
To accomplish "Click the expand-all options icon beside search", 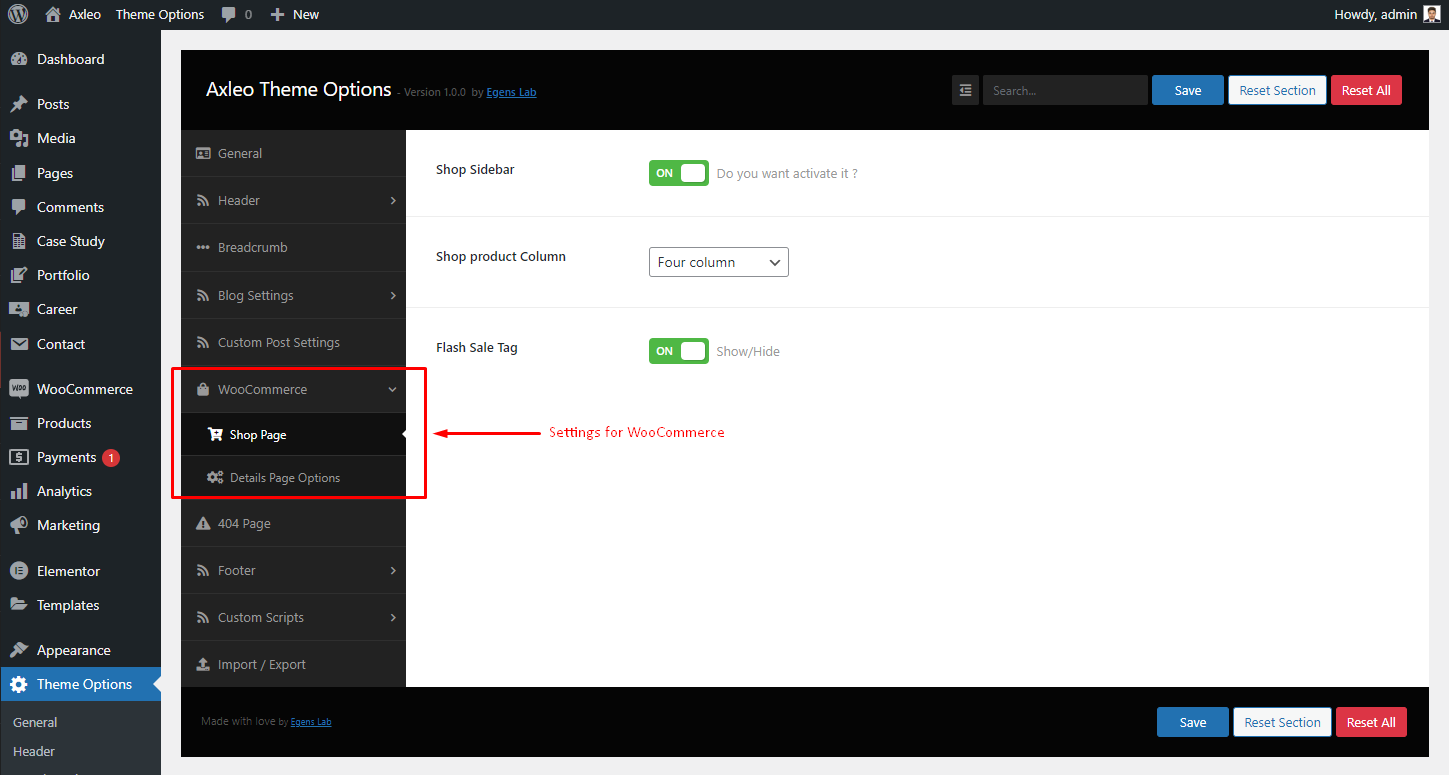I will pyautogui.click(x=965, y=90).
